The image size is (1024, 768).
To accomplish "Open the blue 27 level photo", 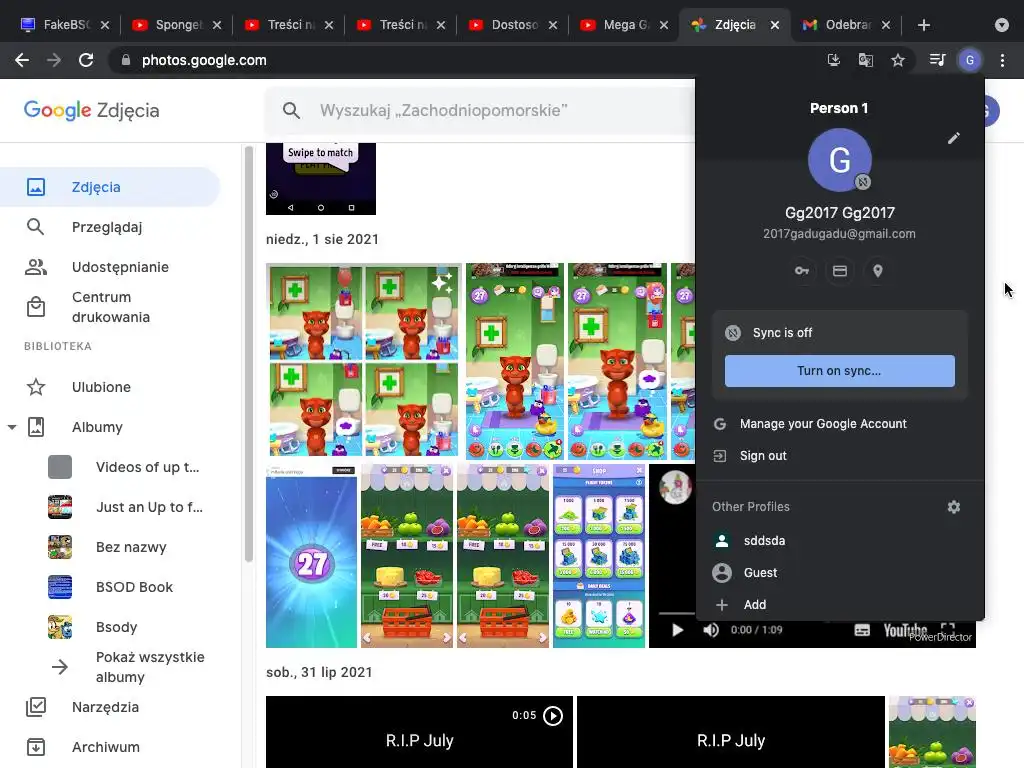I will tap(312, 556).
